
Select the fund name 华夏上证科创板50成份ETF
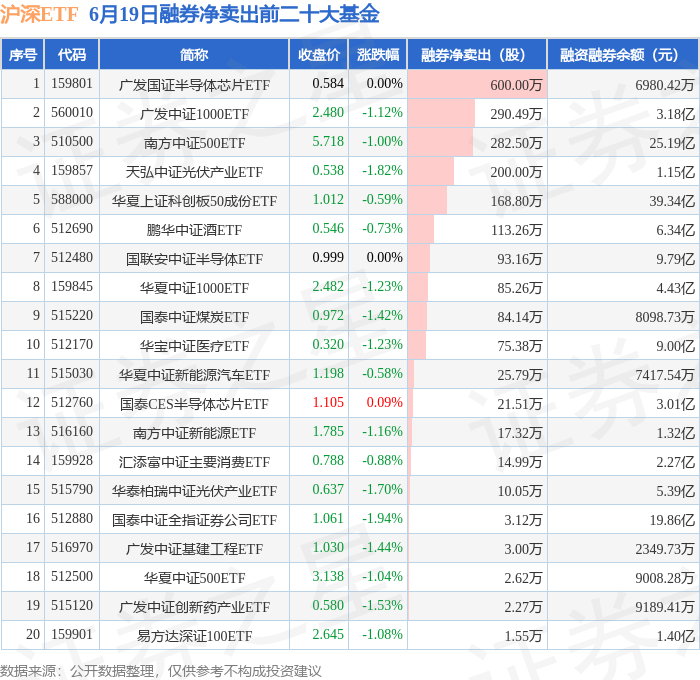coord(194,201)
